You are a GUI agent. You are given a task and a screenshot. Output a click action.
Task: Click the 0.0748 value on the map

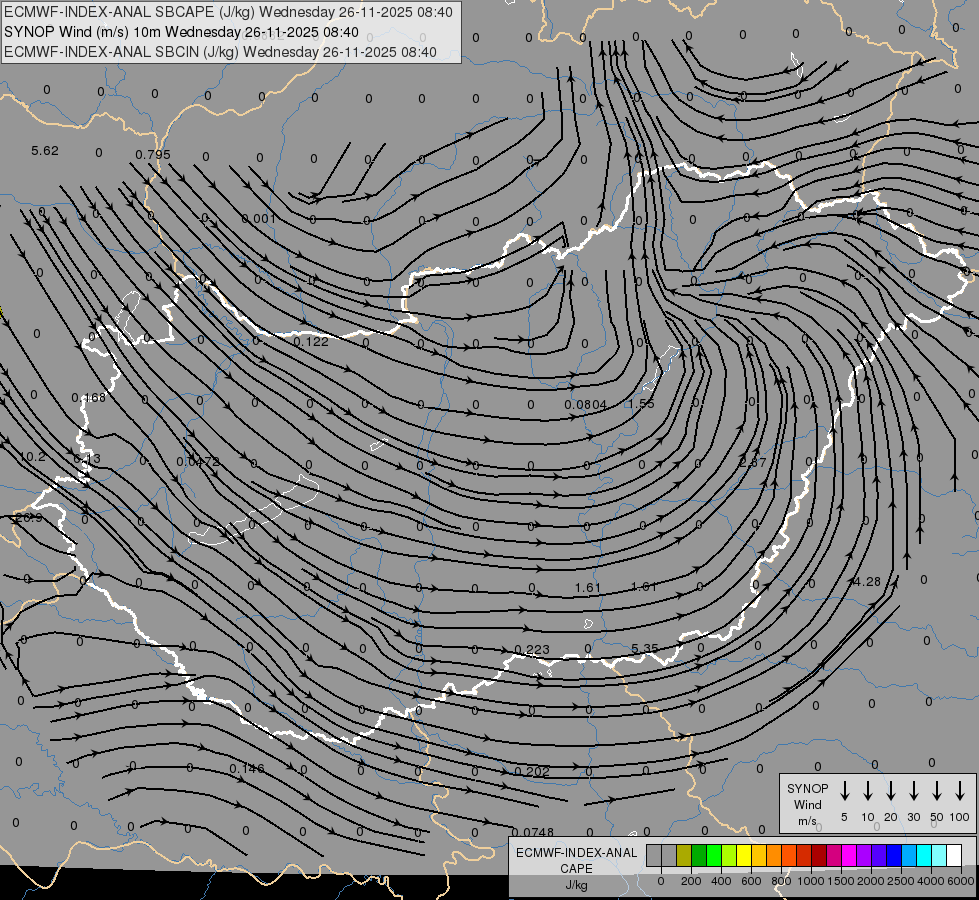click(x=533, y=832)
